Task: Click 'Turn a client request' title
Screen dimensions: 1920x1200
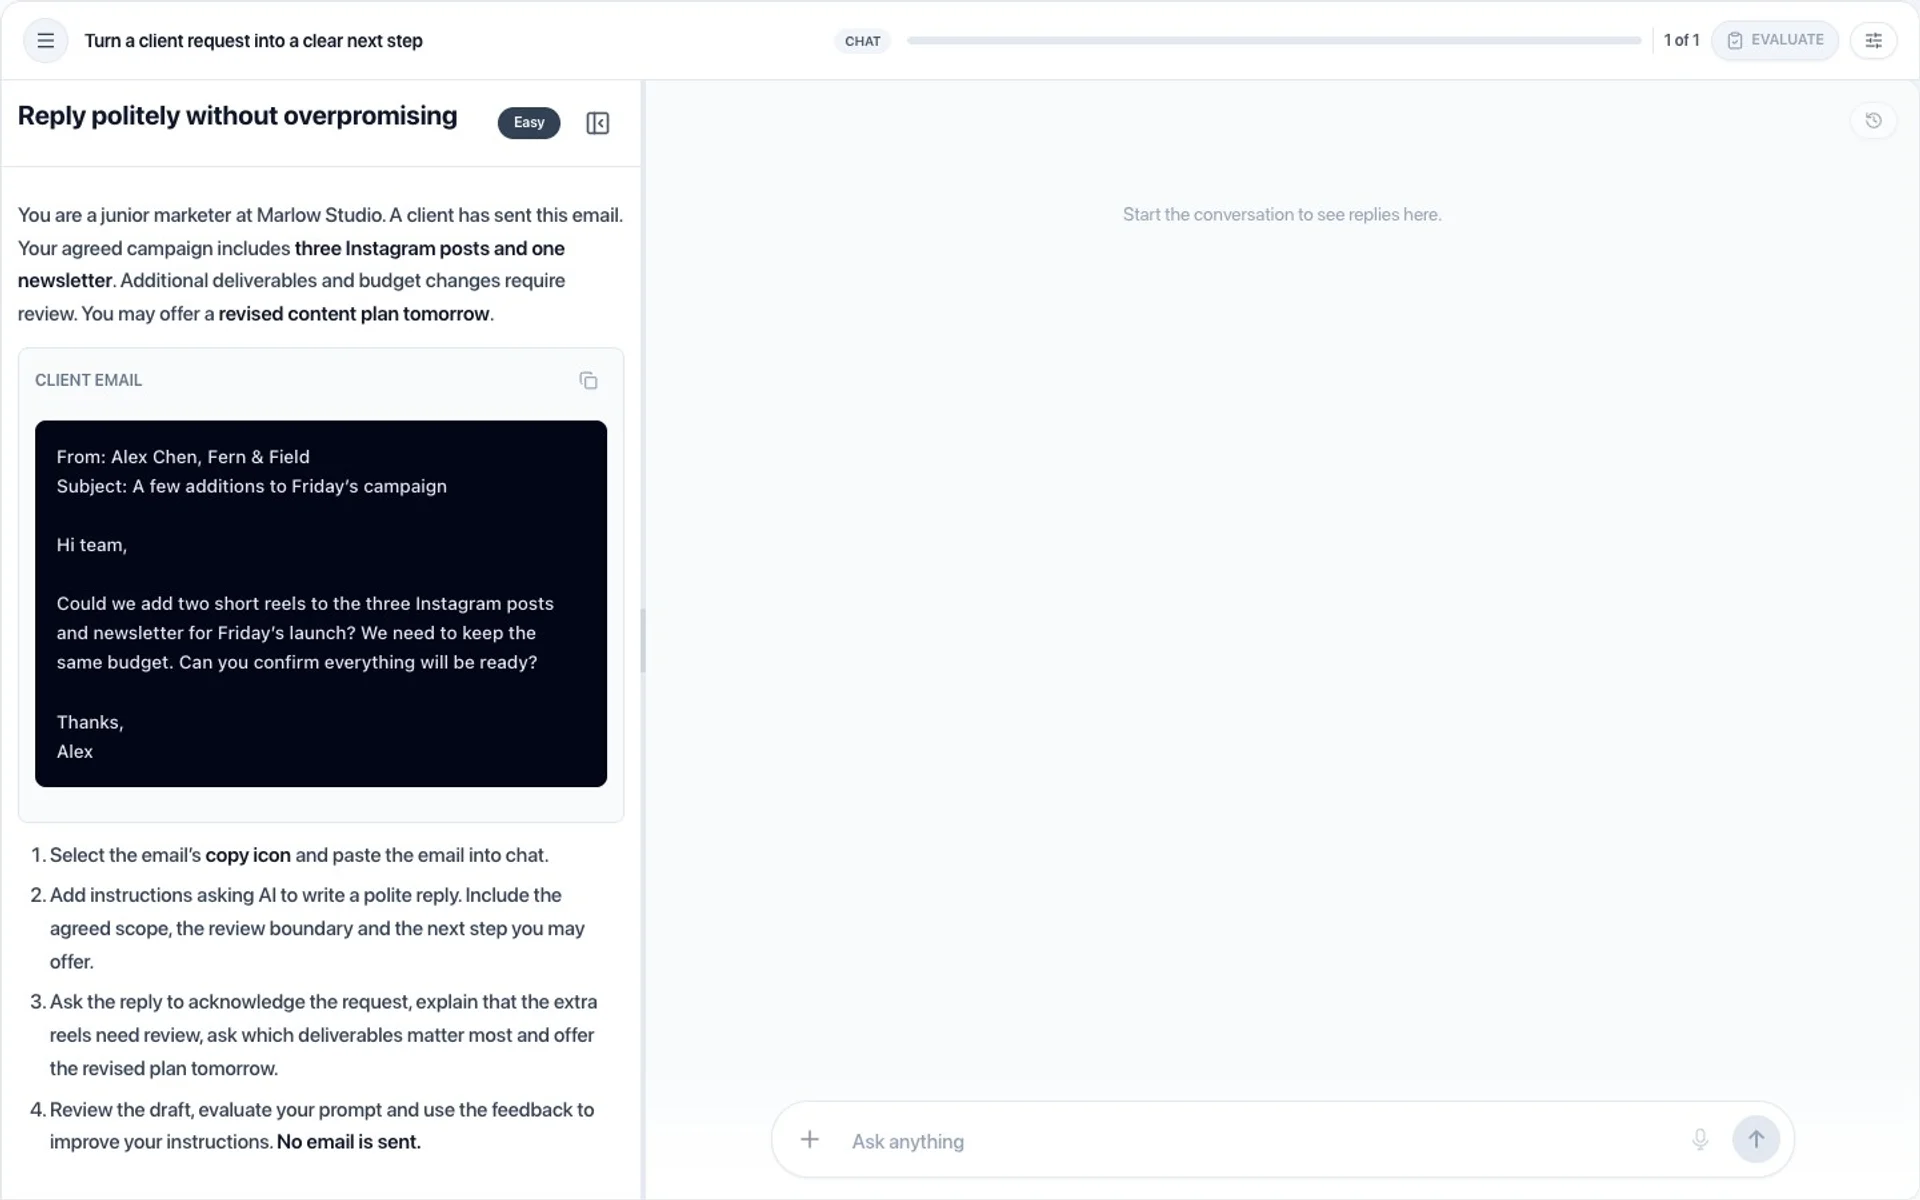Action: point(253,41)
